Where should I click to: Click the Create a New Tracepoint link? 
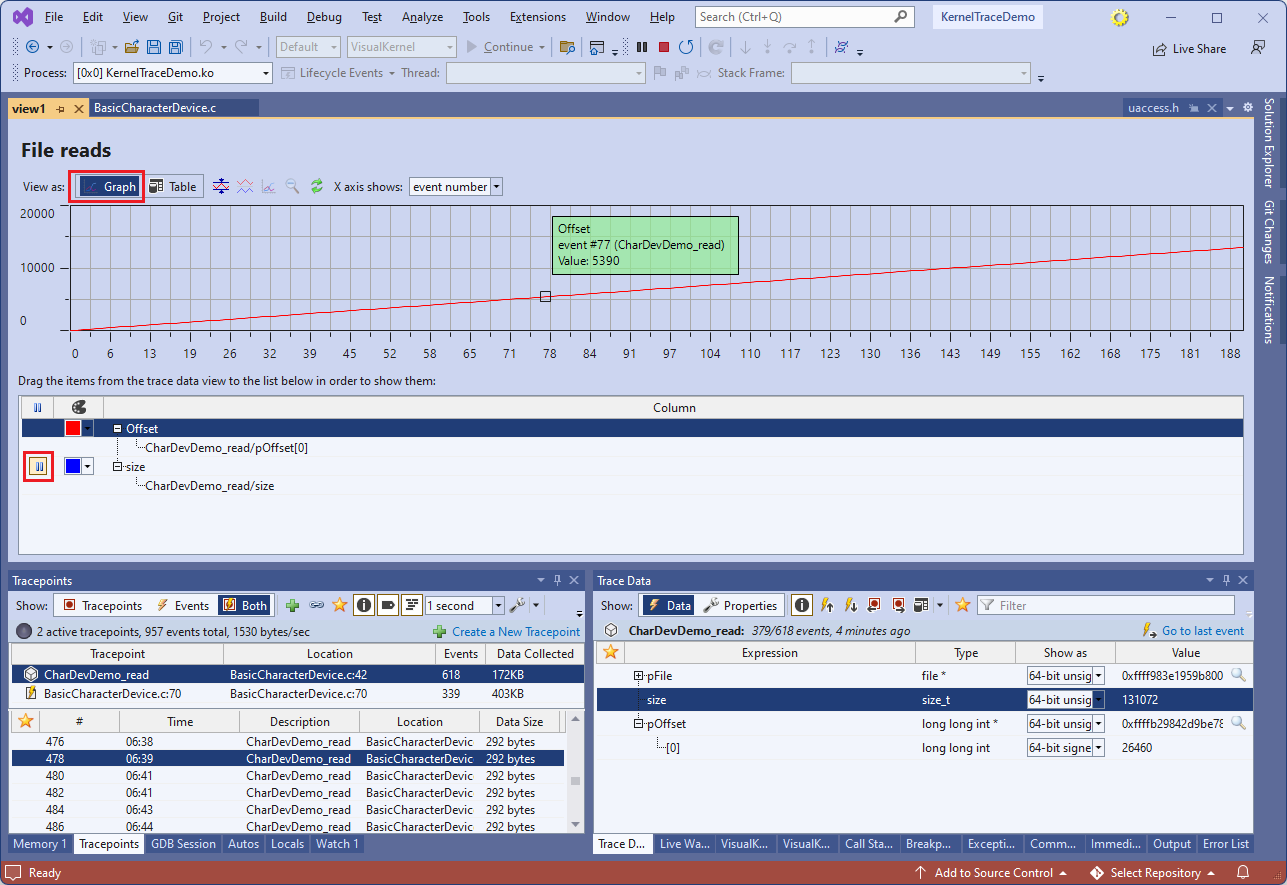pos(515,631)
